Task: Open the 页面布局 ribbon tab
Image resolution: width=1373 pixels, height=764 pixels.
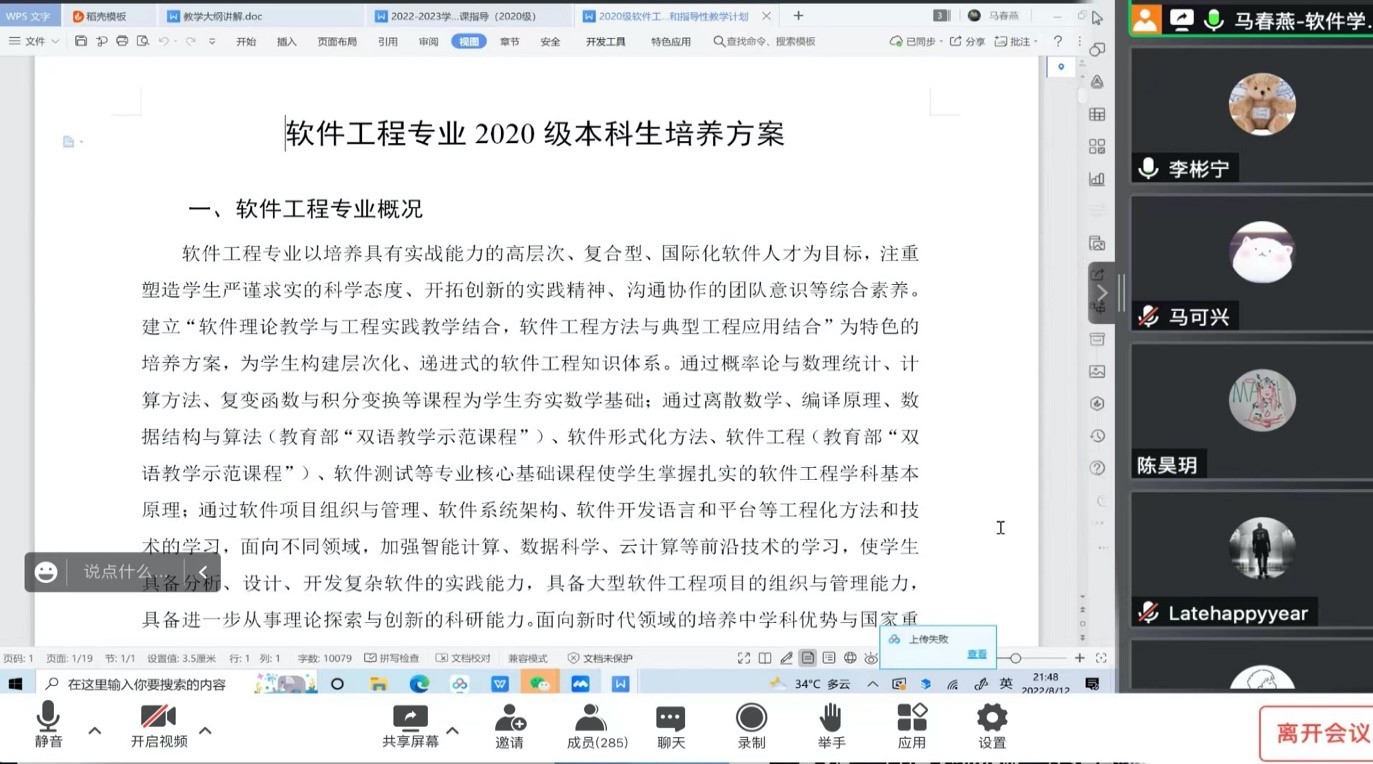Action: pos(336,41)
